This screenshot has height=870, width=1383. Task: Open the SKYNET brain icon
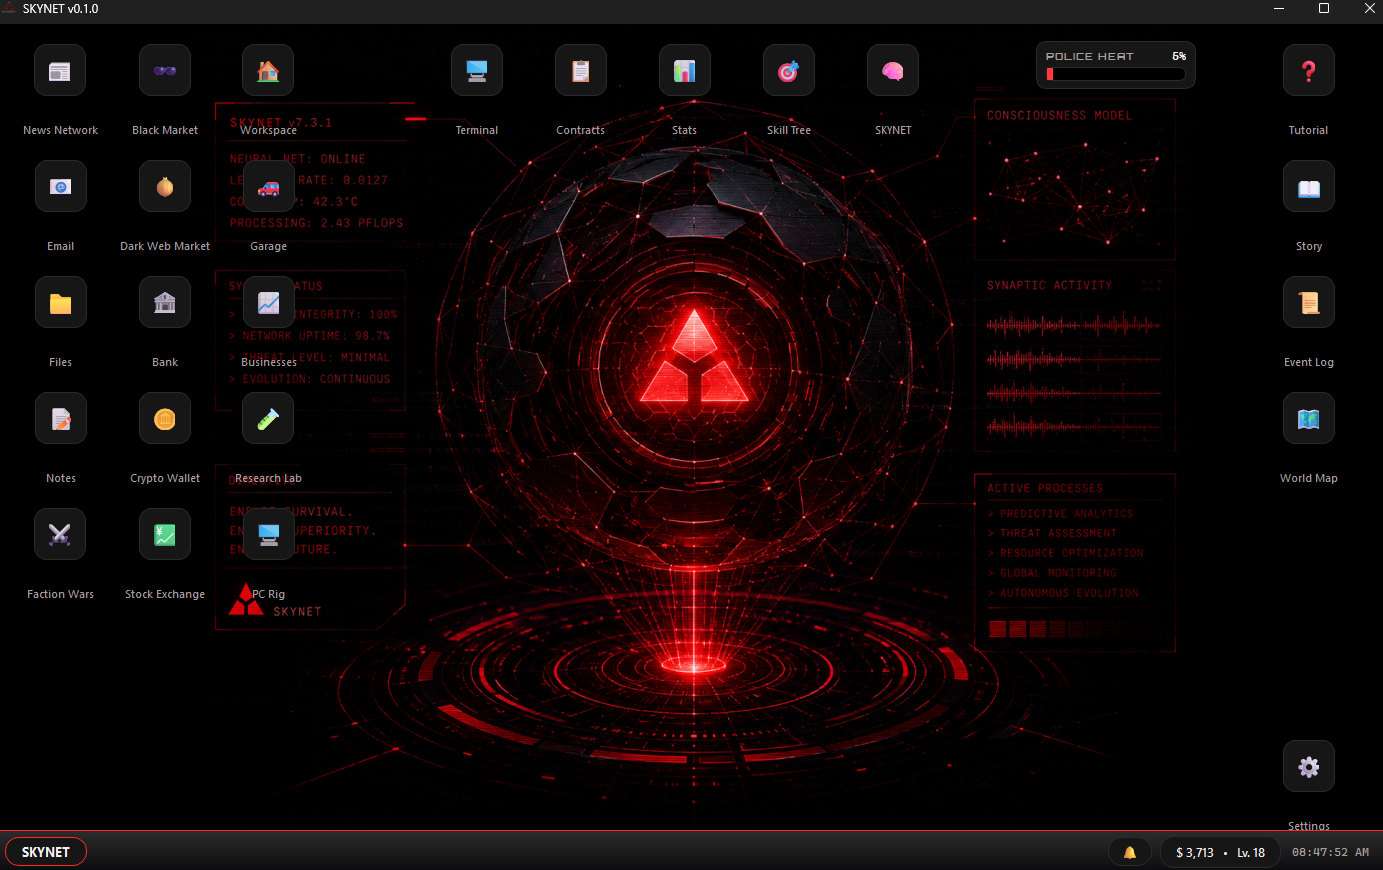(x=893, y=71)
